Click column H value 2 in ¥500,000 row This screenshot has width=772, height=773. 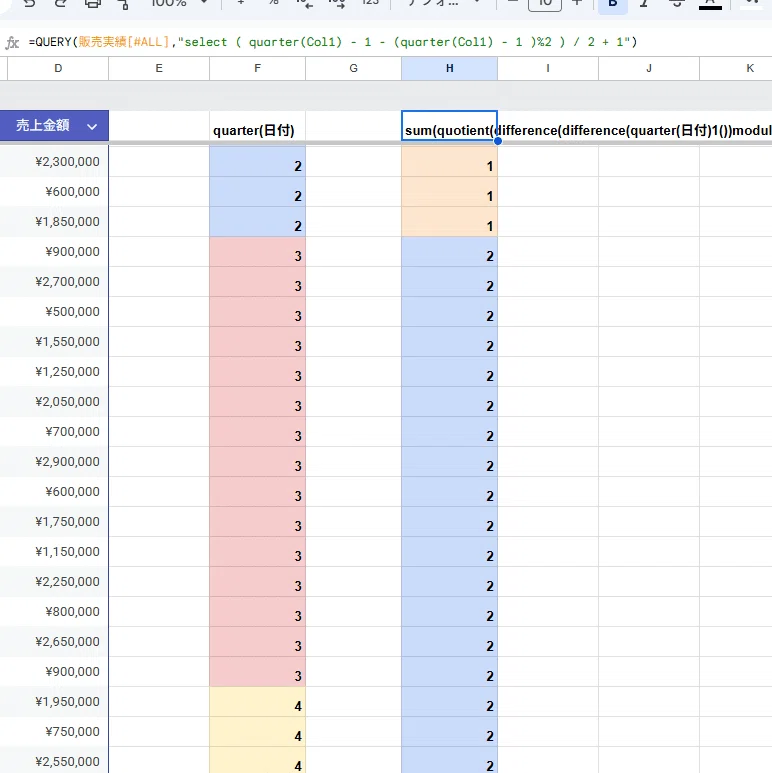[x=450, y=312]
